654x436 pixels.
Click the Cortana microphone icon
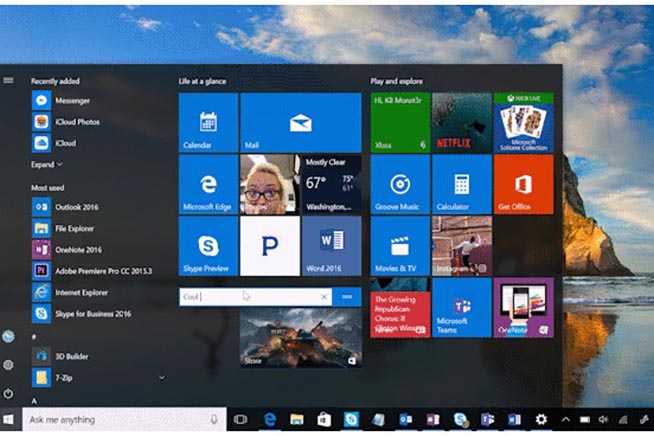point(214,419)
